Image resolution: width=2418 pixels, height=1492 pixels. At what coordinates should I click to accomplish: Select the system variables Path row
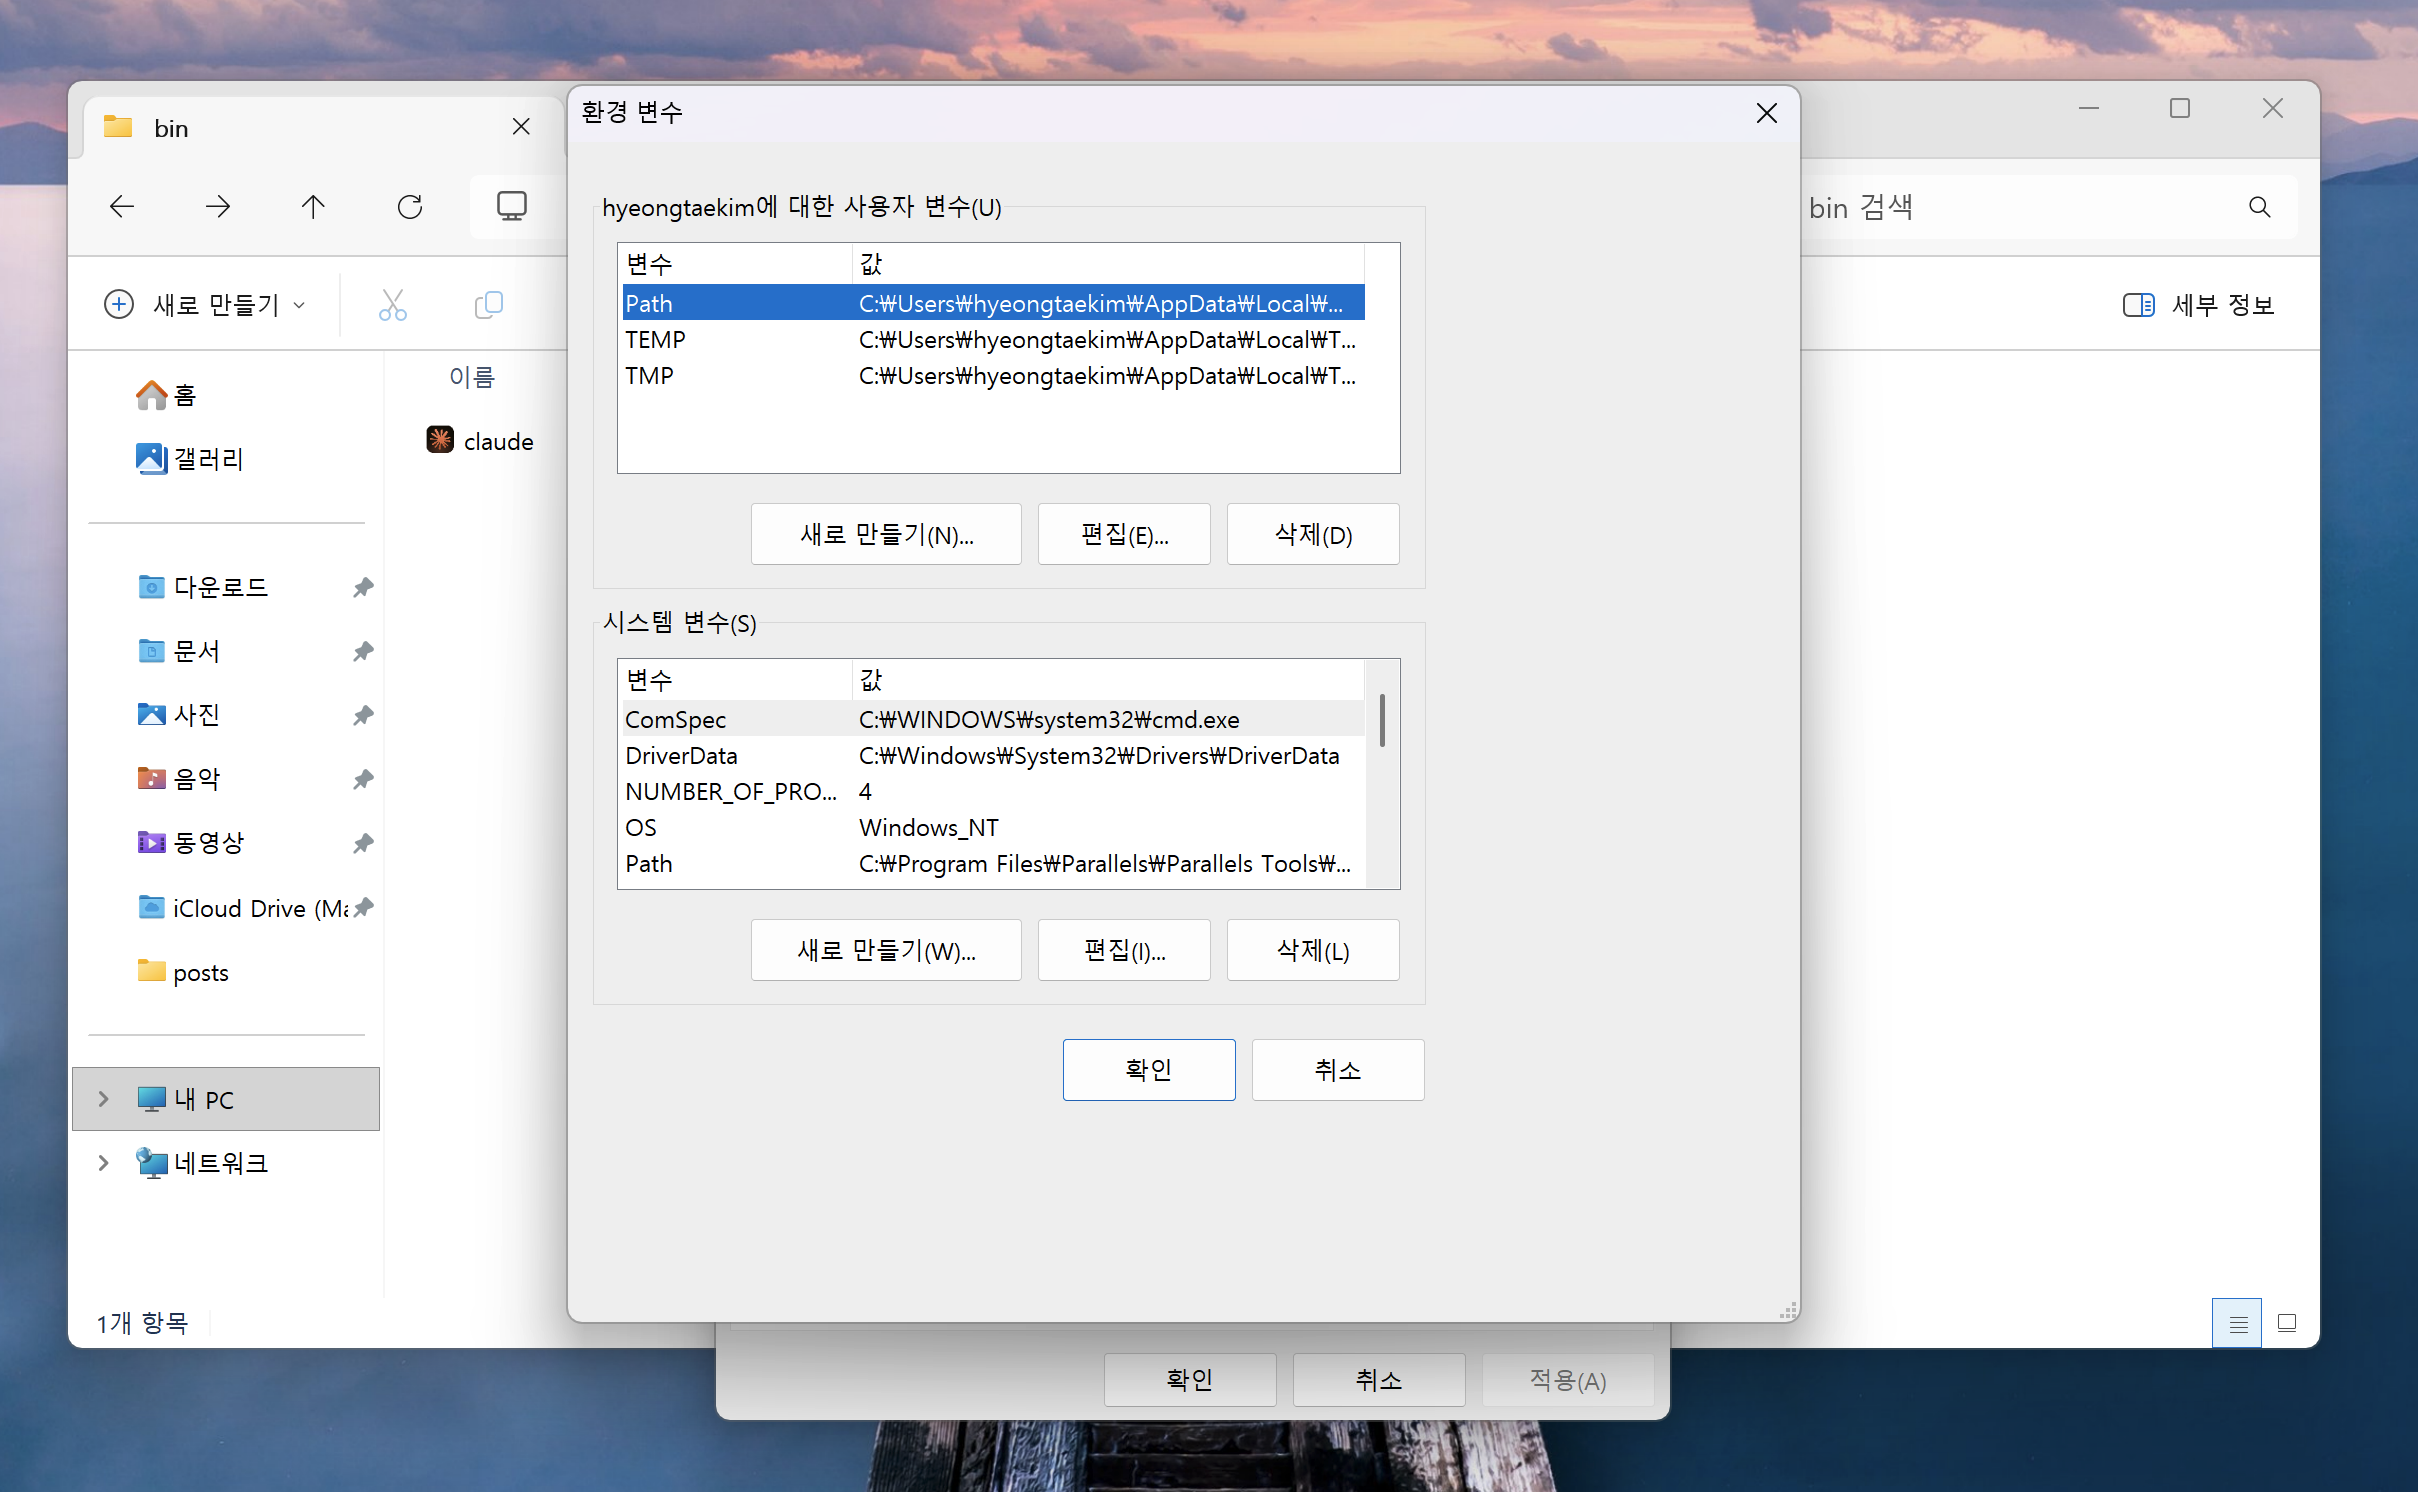tap(993, 863)
